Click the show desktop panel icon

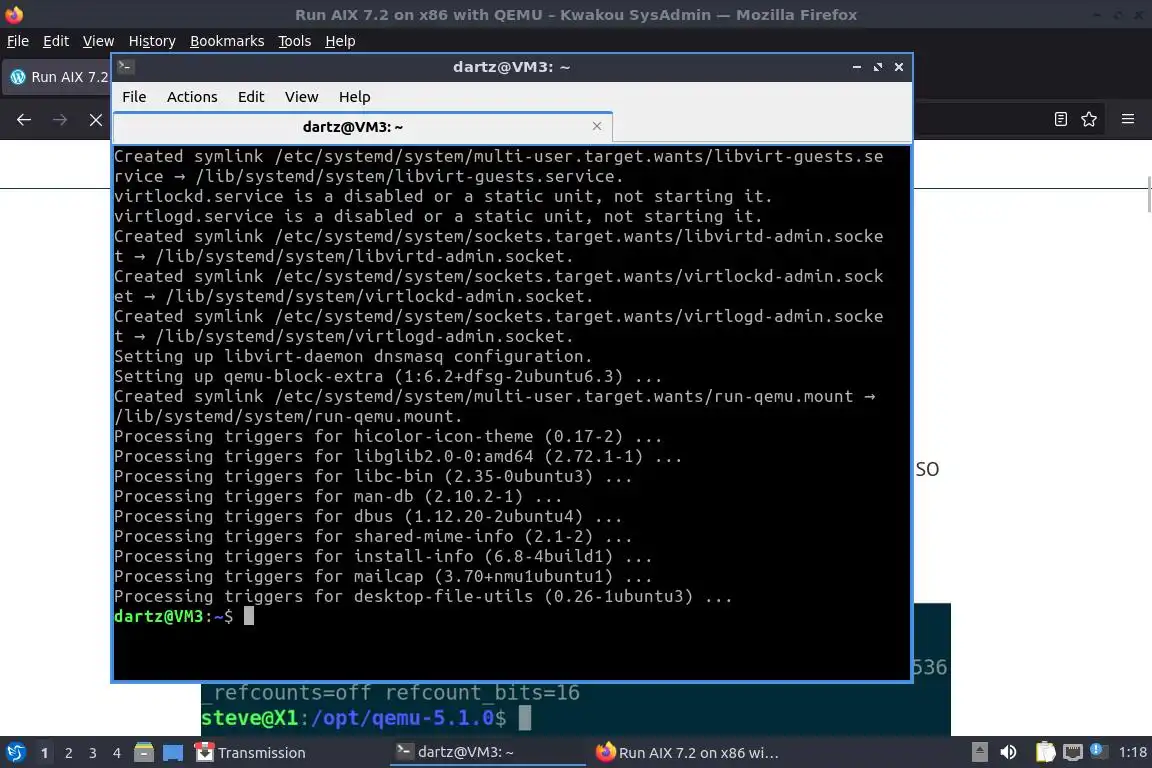click(173, 753)
